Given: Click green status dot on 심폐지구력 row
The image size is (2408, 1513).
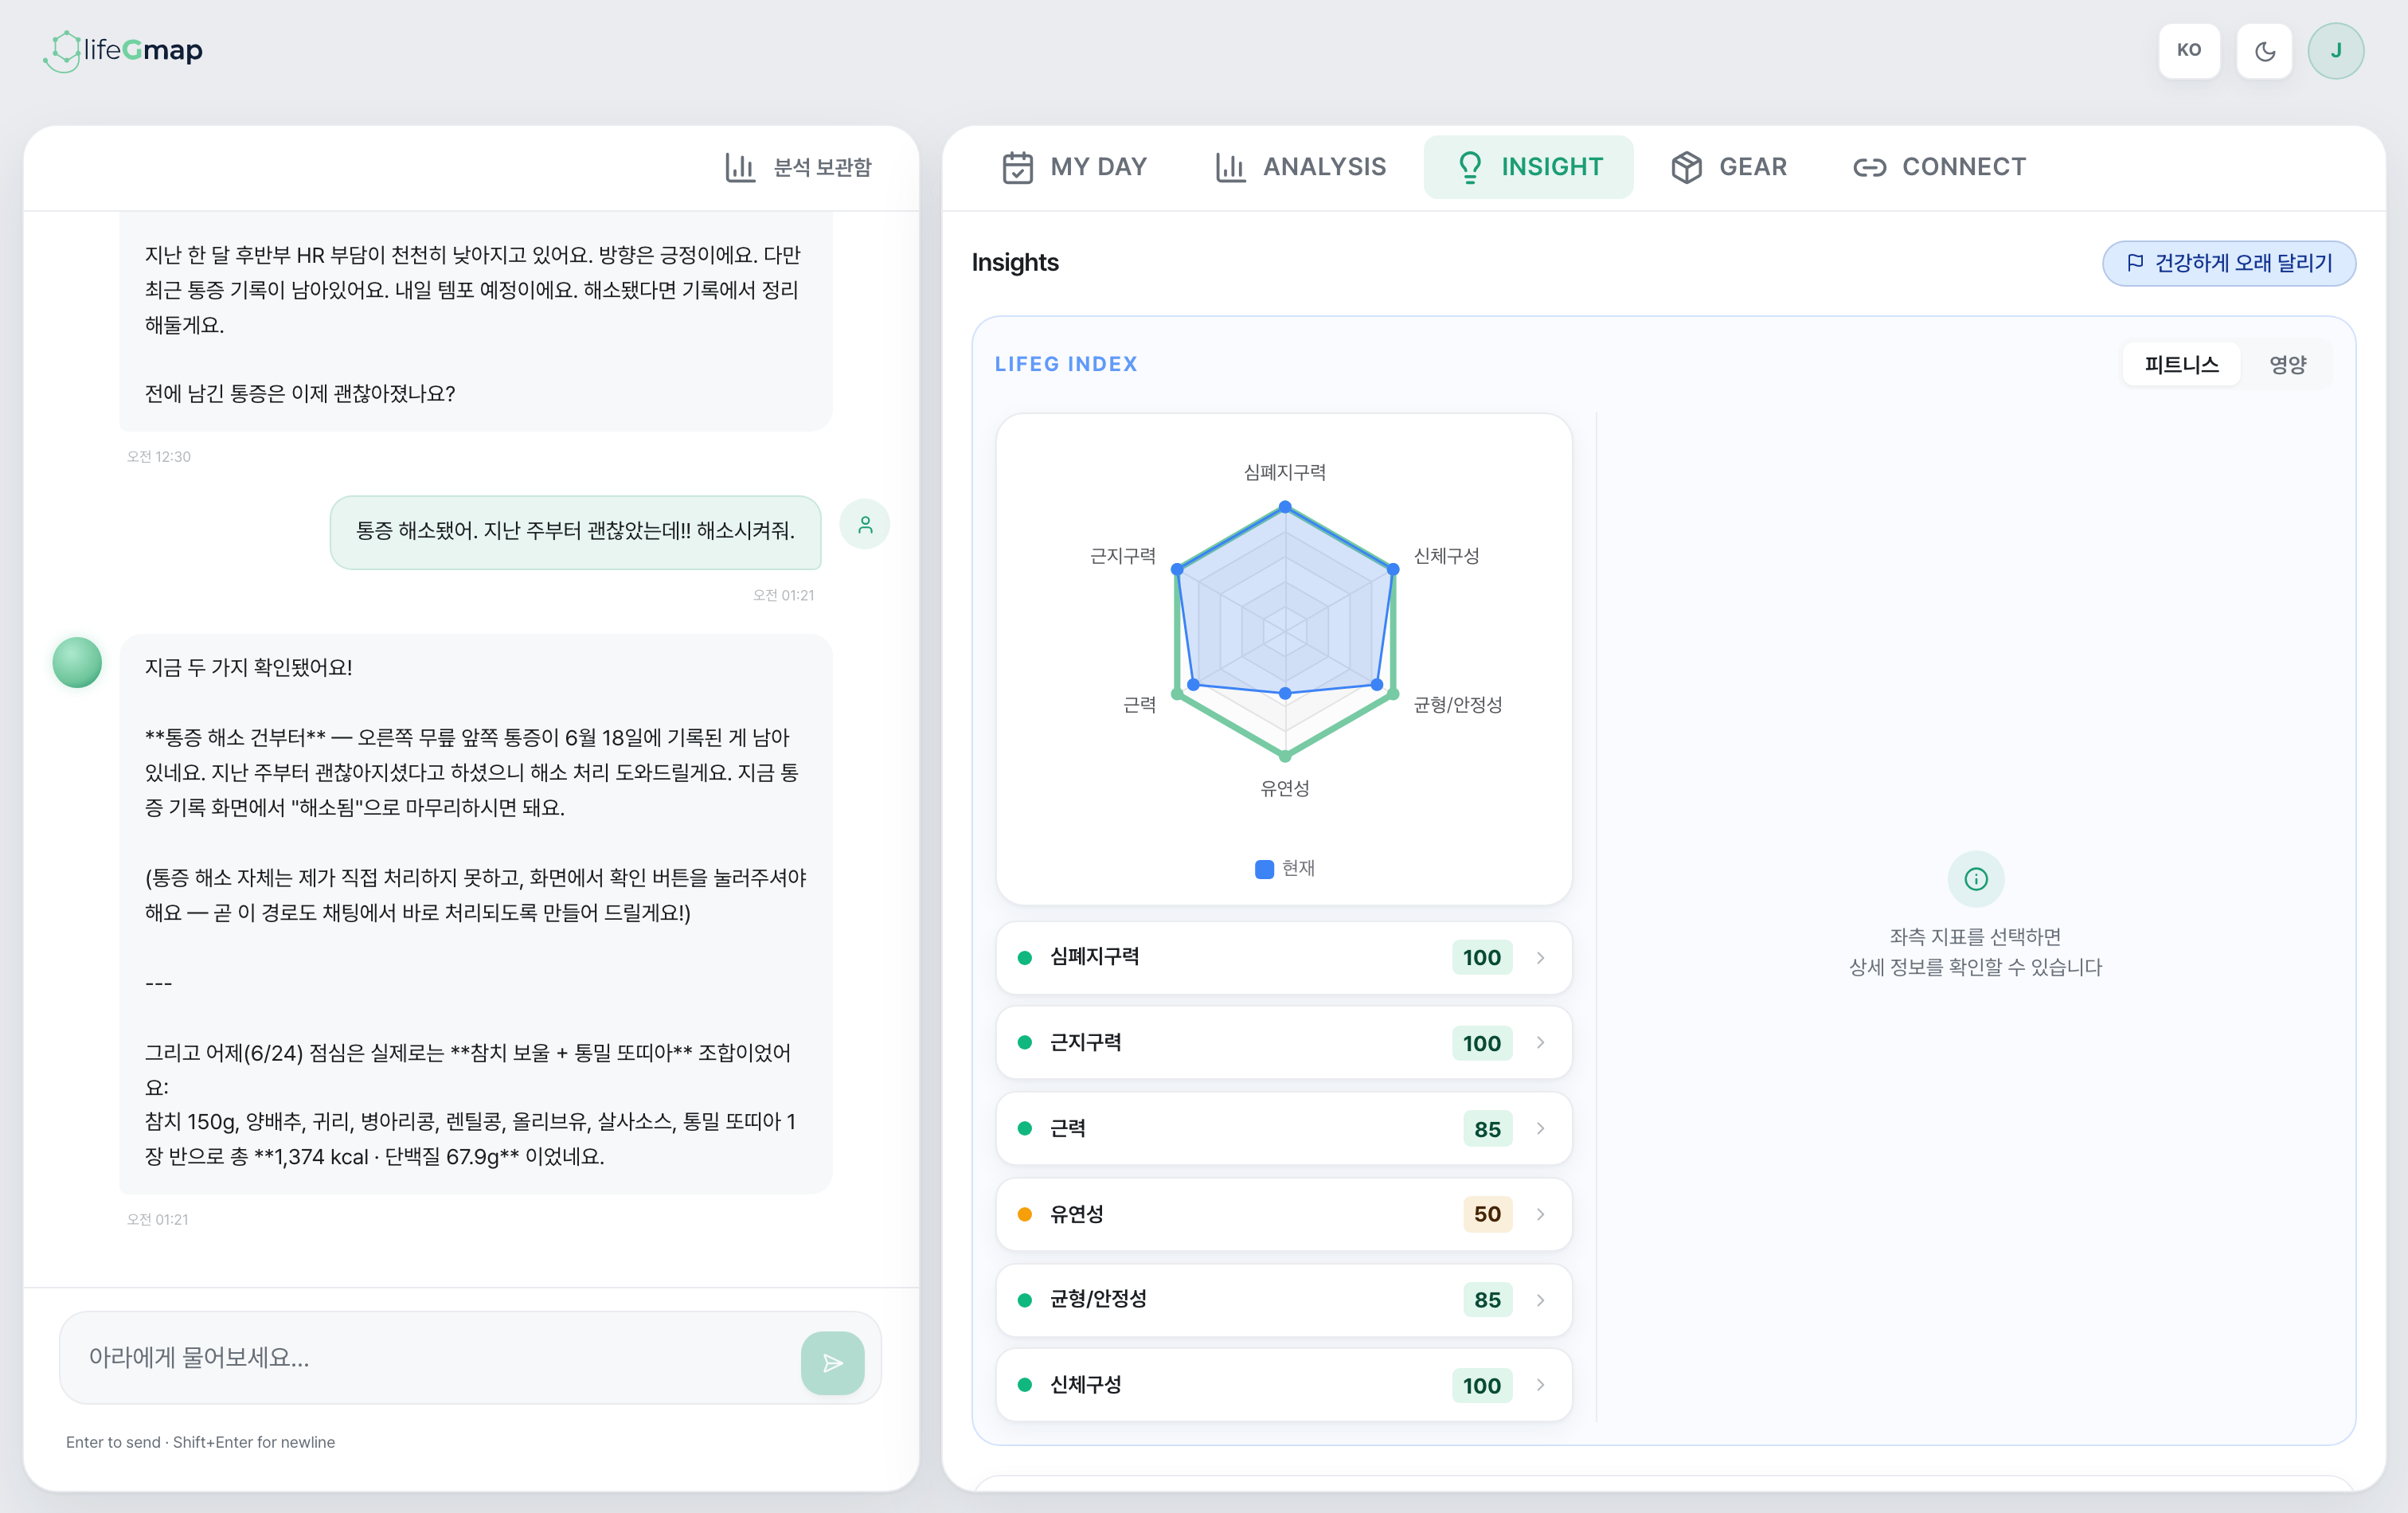Looking at the screenshot, I should [x=1025, y=958].
